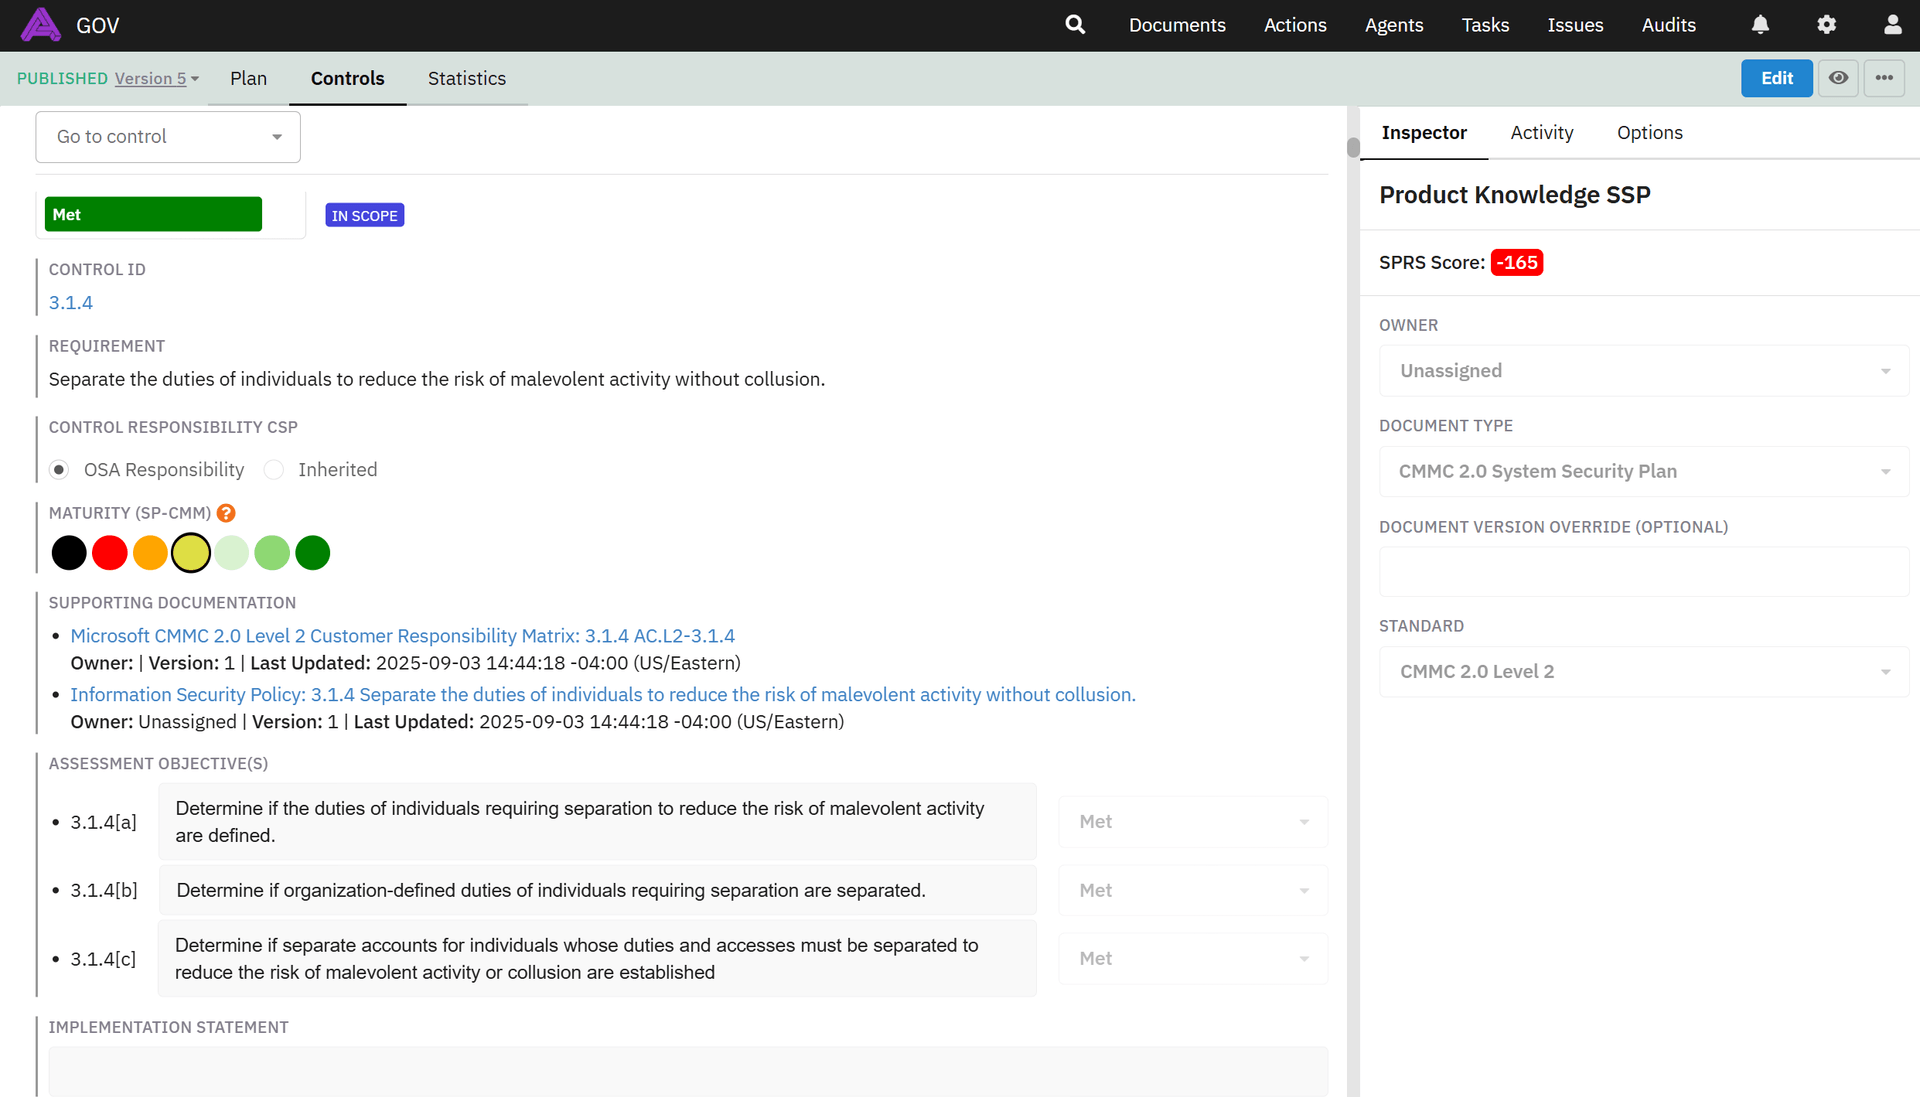Image resolution: width=1920 pixels, height=1097 pixels.
Task: Click the GOV logo icon
Action: tap(41, 25)
